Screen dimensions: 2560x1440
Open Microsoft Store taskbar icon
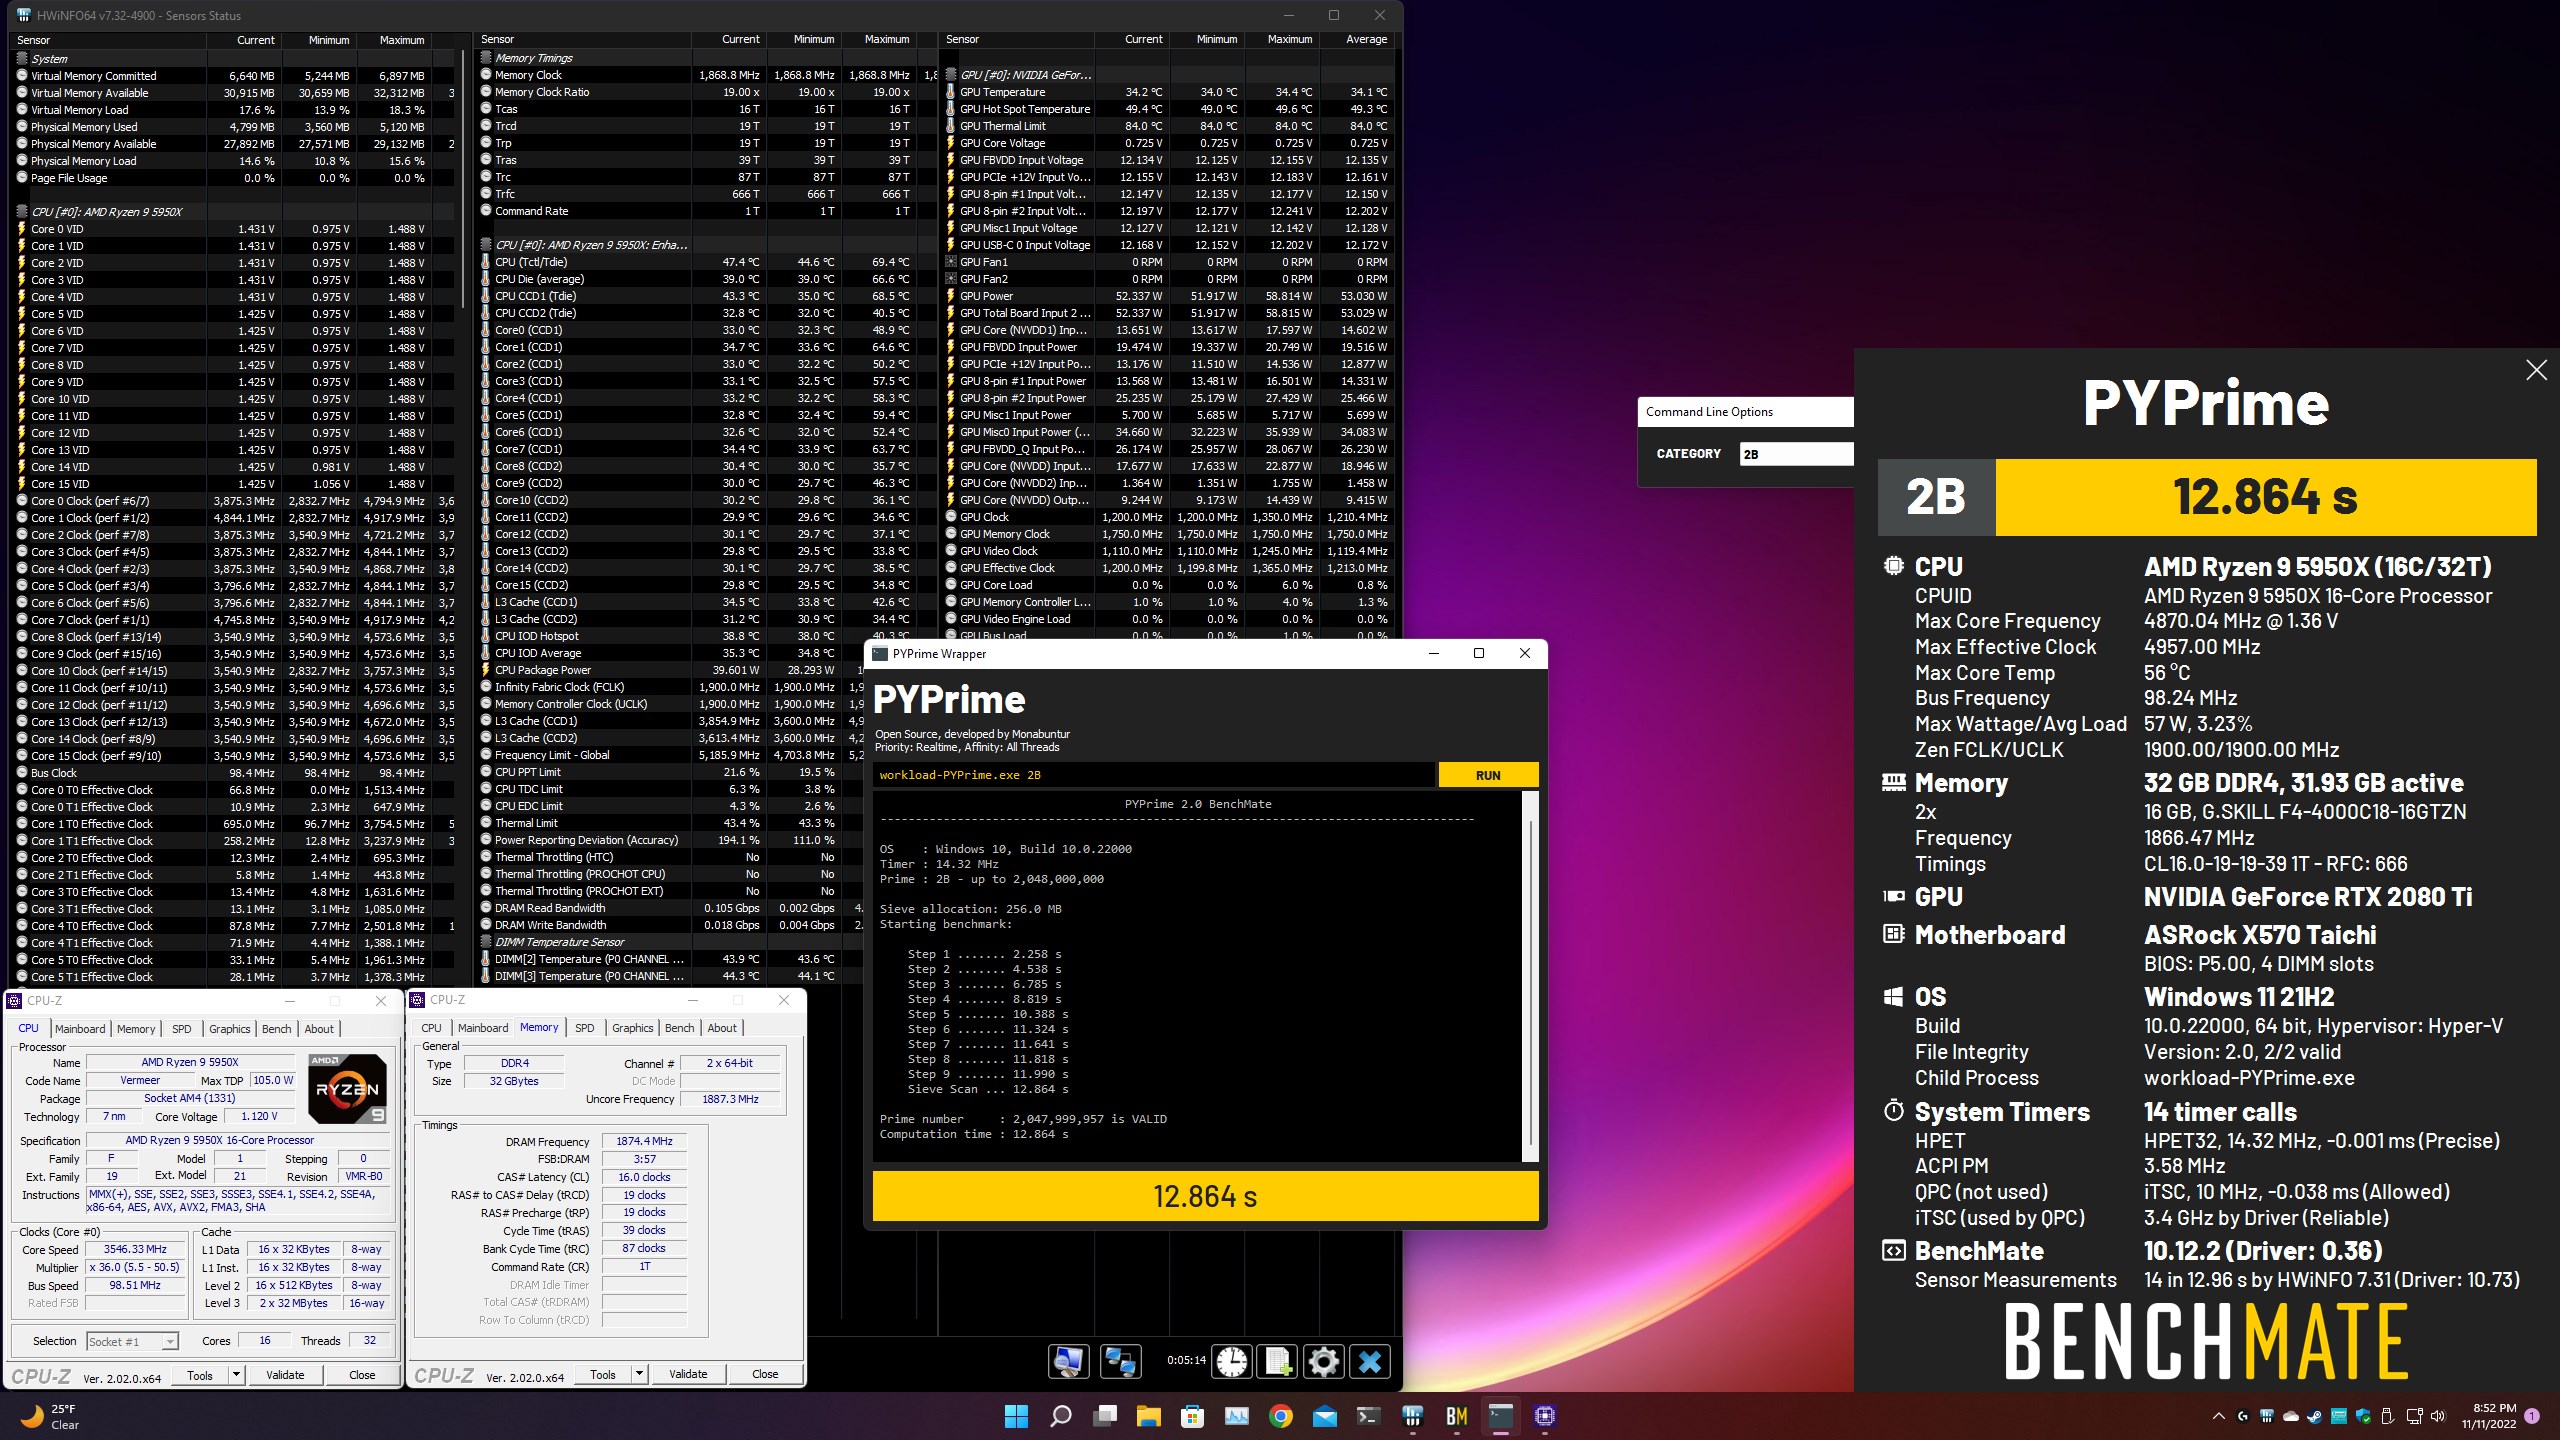pos(1192,1415)
